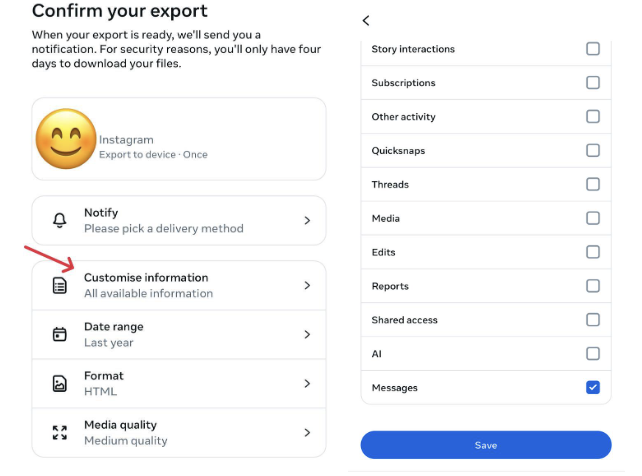Screen dimensions: 642x476
Task: Open Notify options chevron
Action: point(307,220)
